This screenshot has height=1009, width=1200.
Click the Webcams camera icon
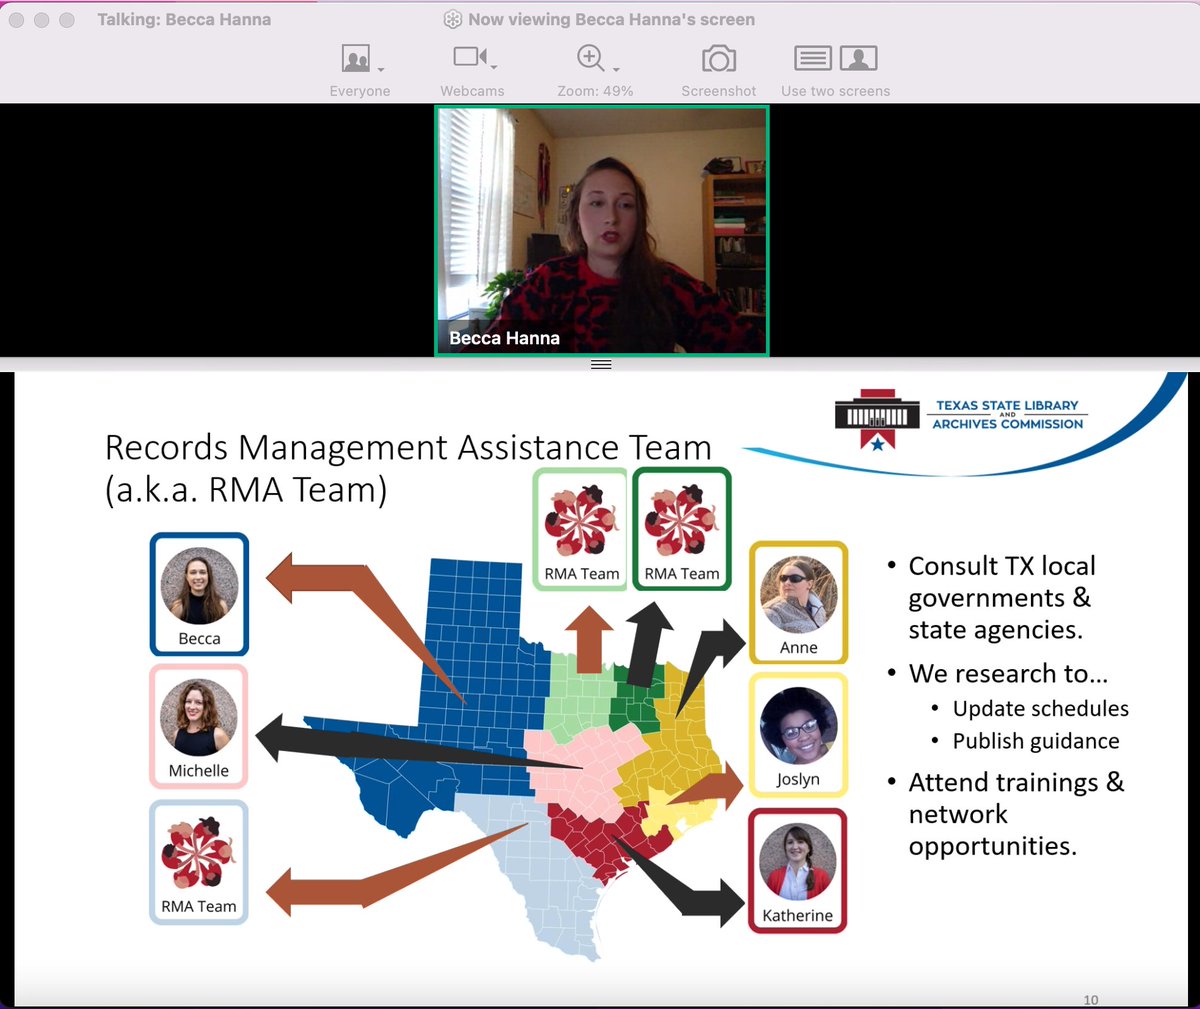point(468,57)
